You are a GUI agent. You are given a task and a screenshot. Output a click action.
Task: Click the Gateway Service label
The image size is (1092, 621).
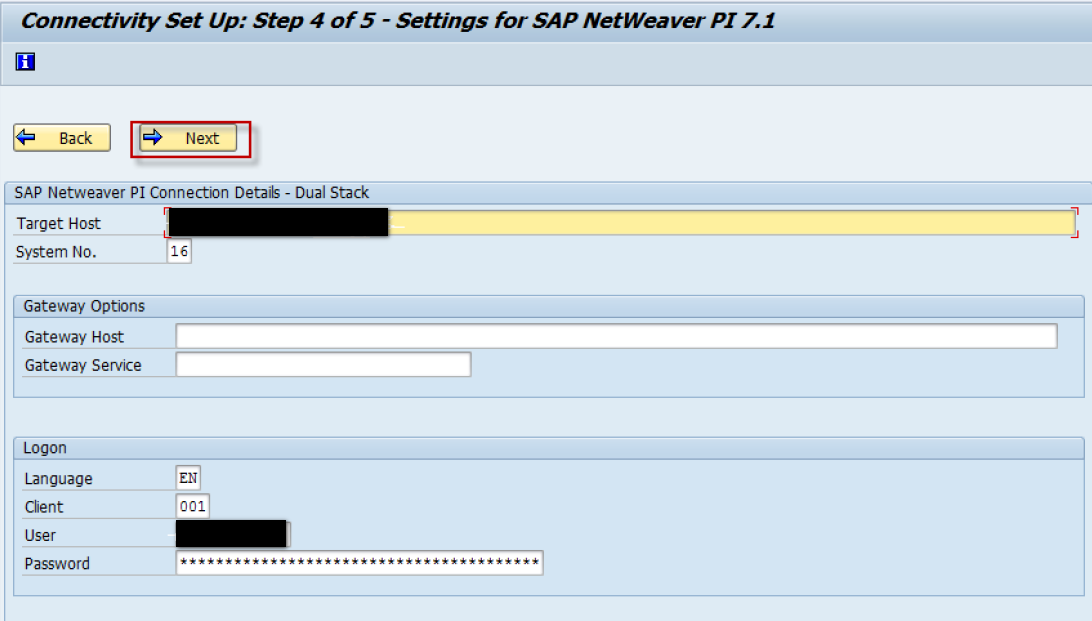click(83, 365)
